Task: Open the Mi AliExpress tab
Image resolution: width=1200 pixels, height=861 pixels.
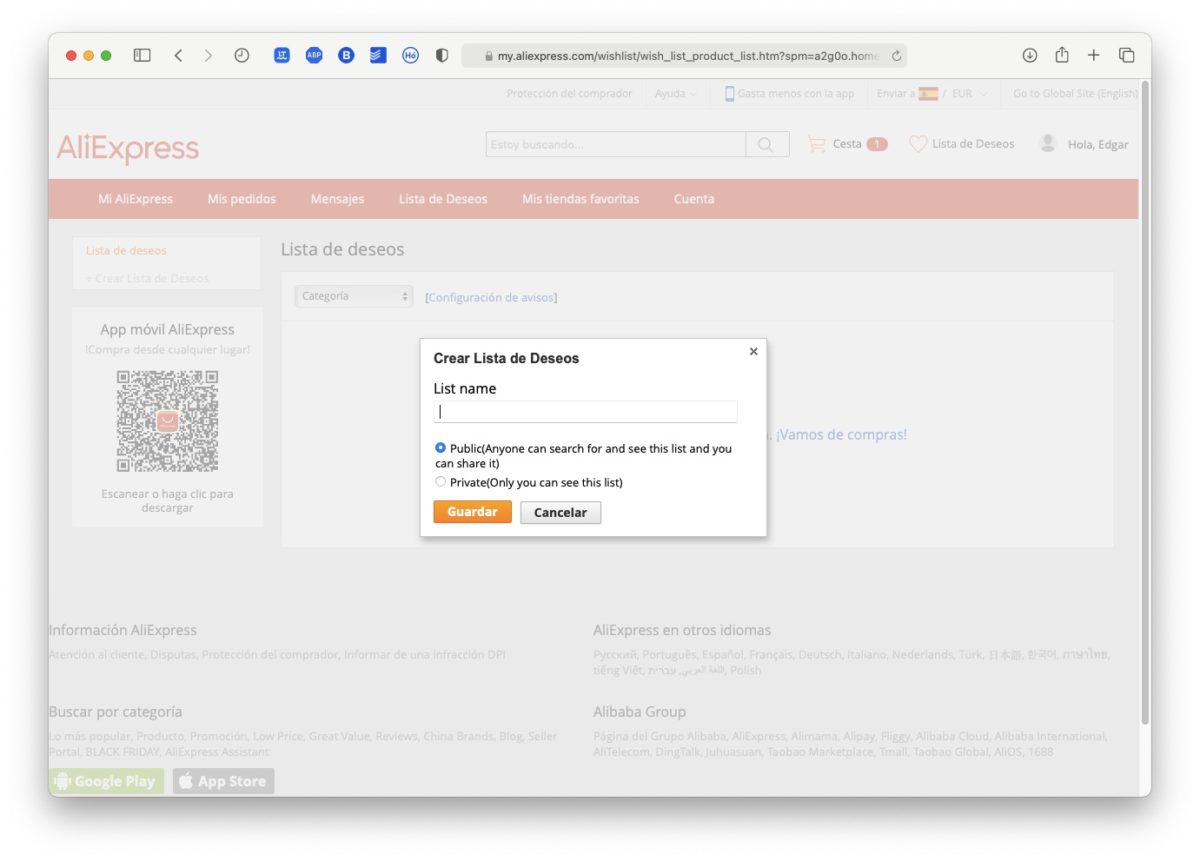Action: point(135,199)
